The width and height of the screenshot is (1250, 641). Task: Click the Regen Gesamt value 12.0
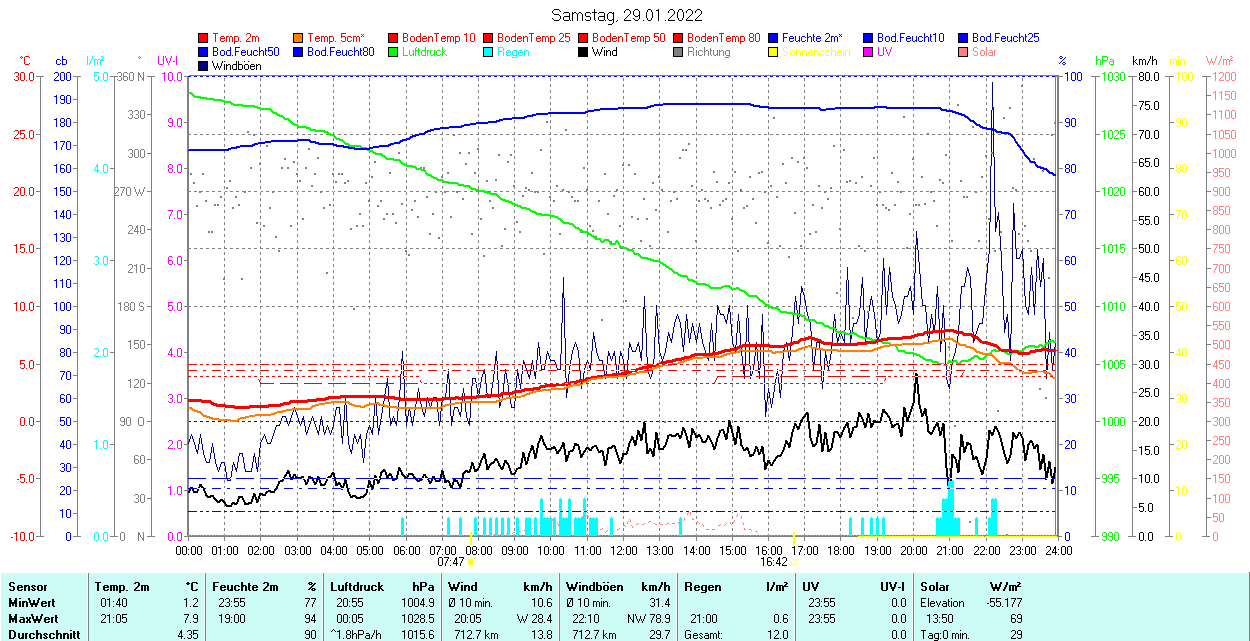pos(776,635)
